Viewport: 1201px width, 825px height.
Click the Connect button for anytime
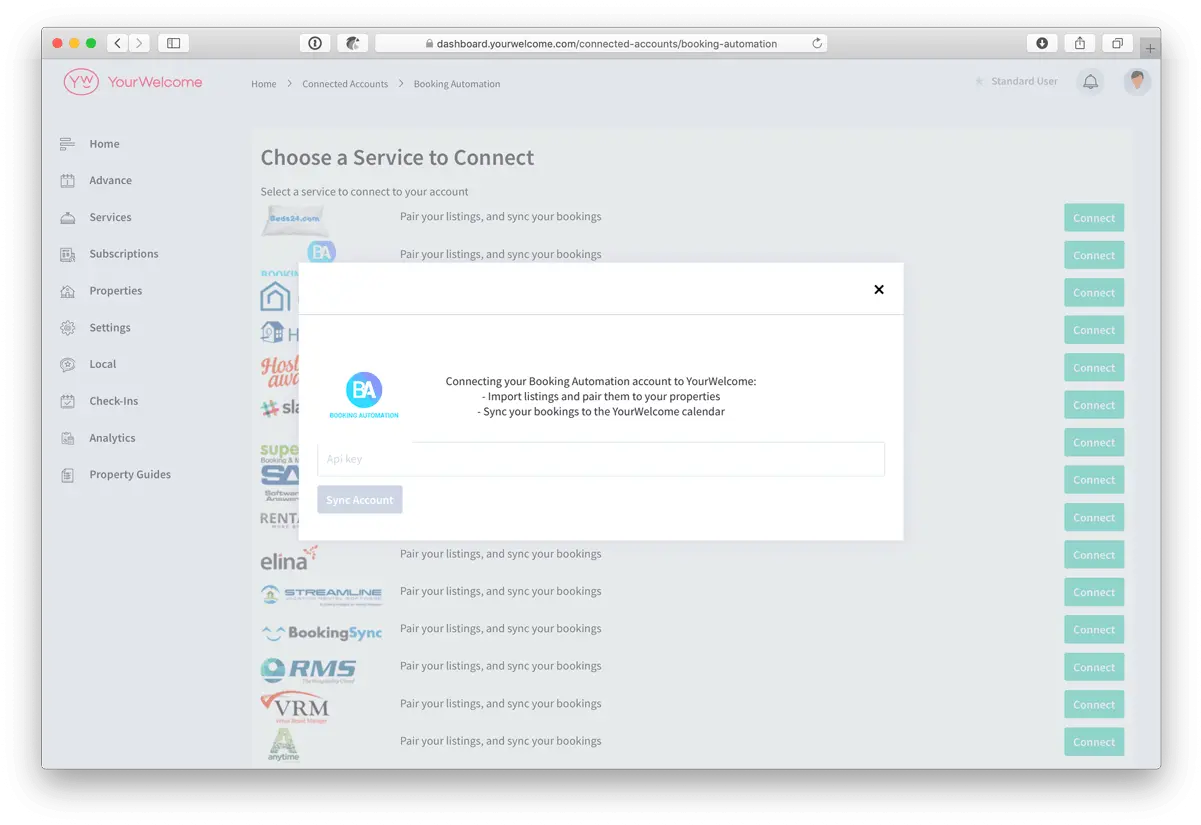(x=1094, y=742)
